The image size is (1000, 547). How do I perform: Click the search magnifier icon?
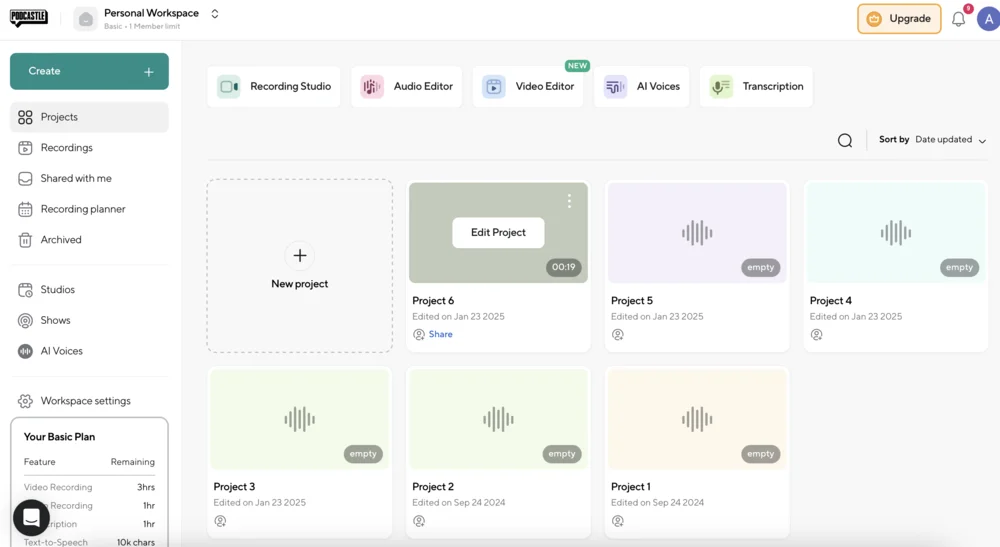click(845, 141)
